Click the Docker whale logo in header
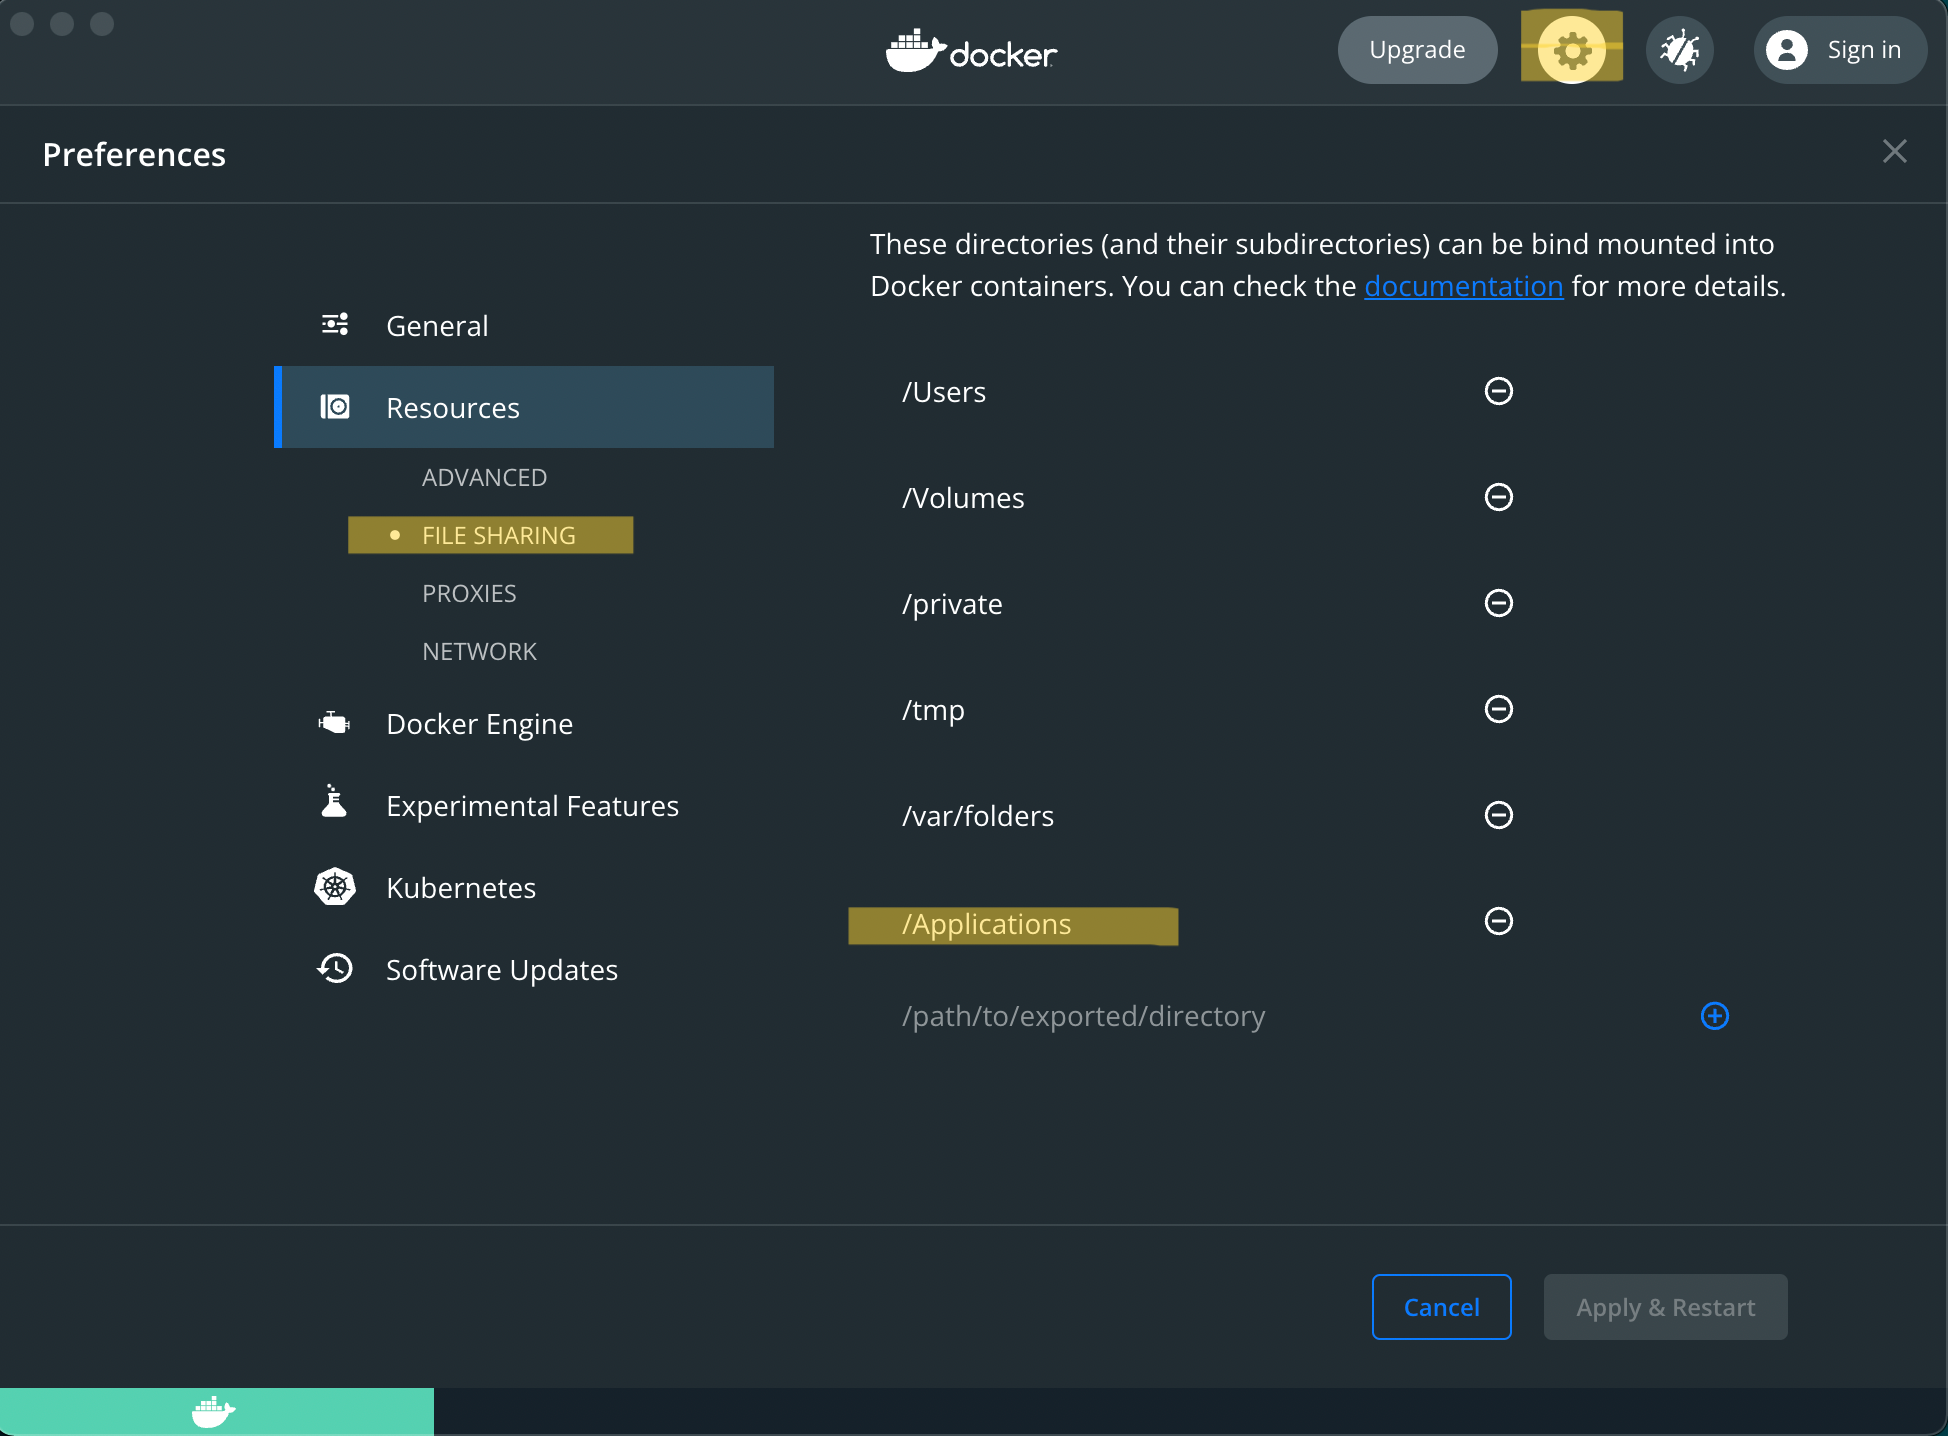Screen dimensions: 1948x1436 pyautogui.click(x=971, y=50)
